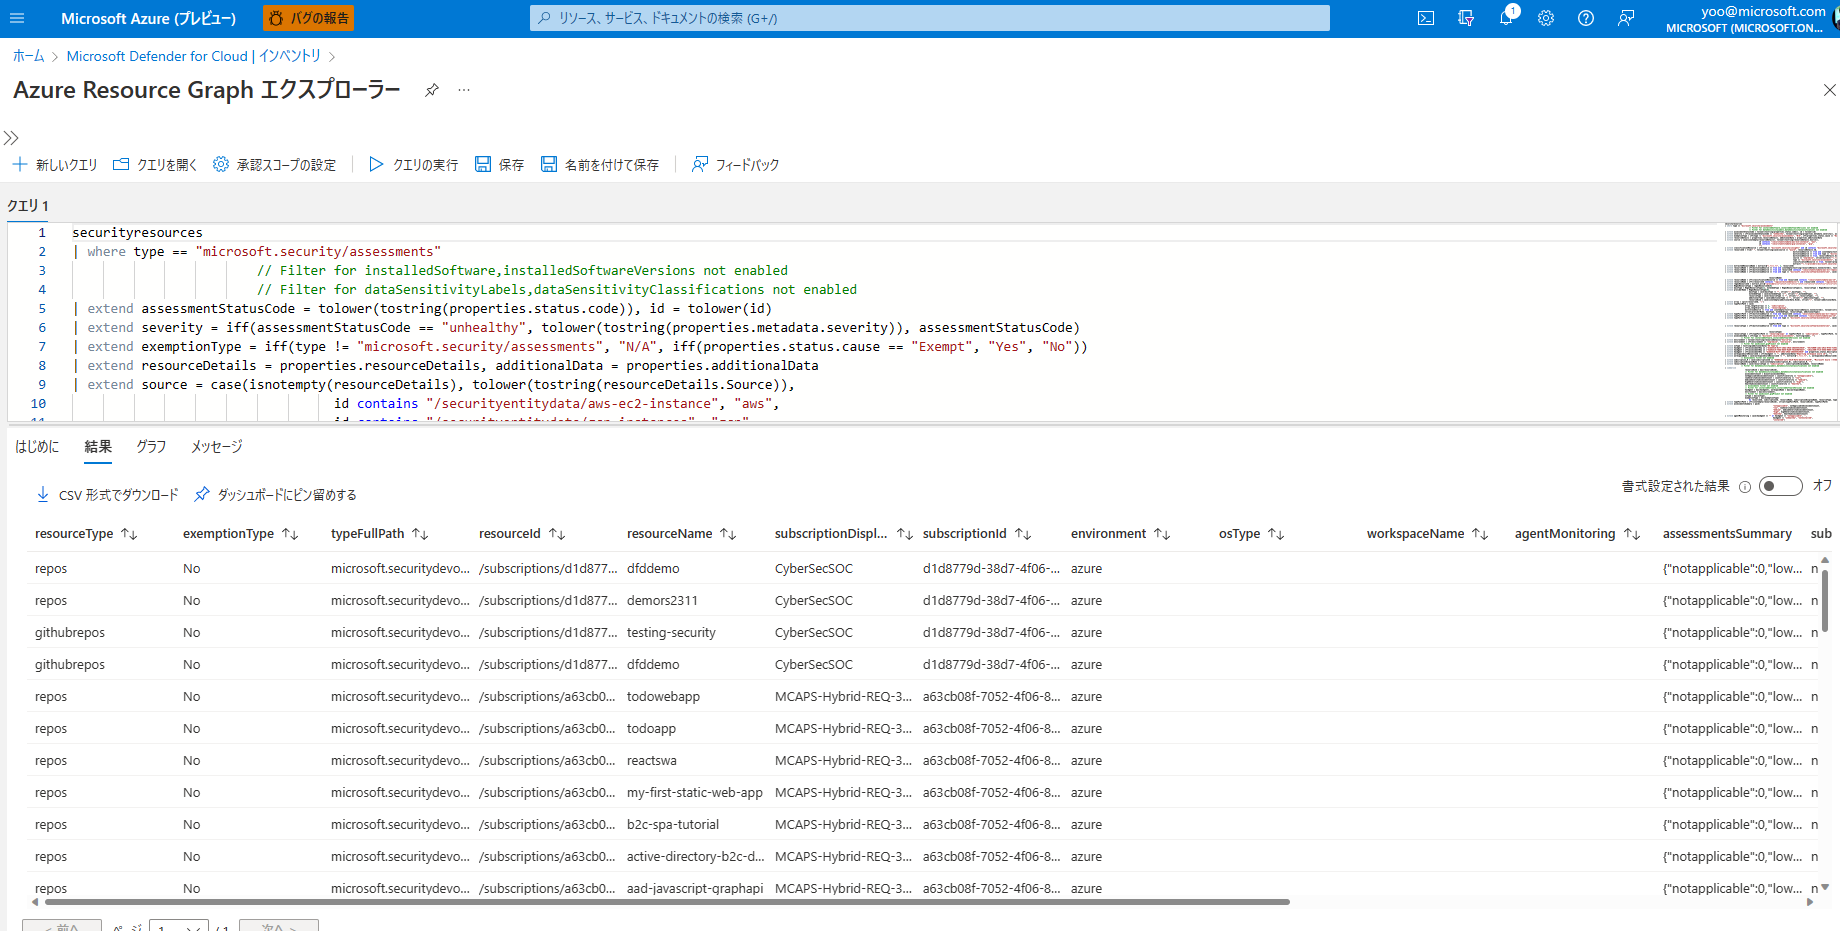Toggle sorting on the resourceName column

(728, 533)
